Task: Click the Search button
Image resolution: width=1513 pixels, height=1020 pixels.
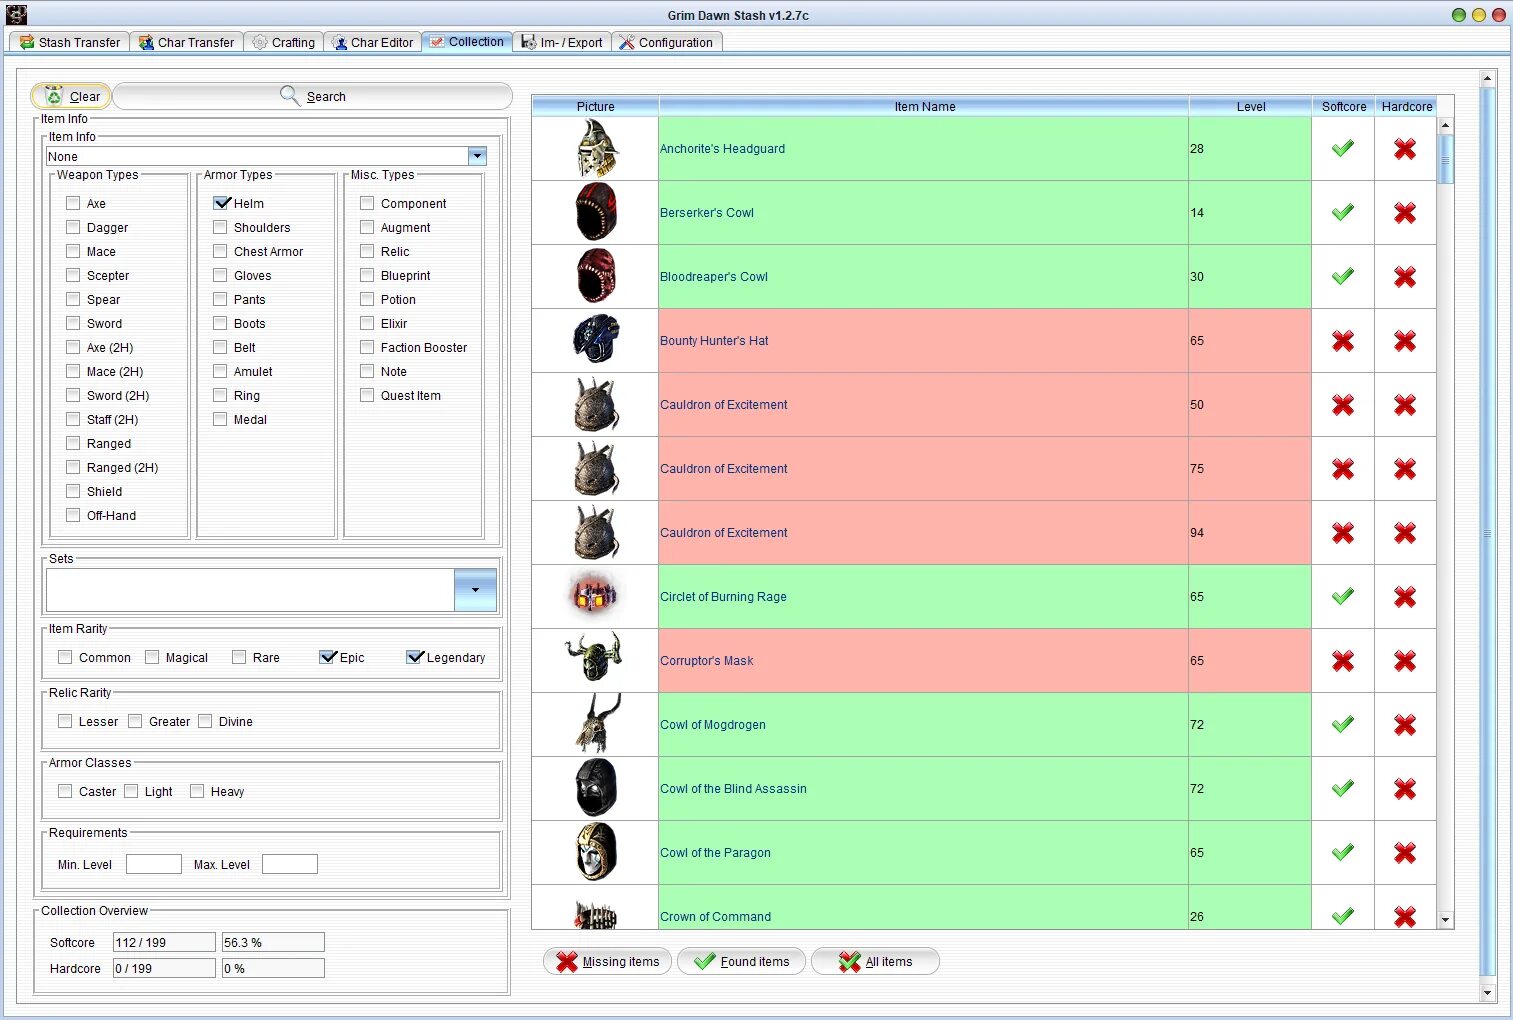Action: tap(313, 96)
